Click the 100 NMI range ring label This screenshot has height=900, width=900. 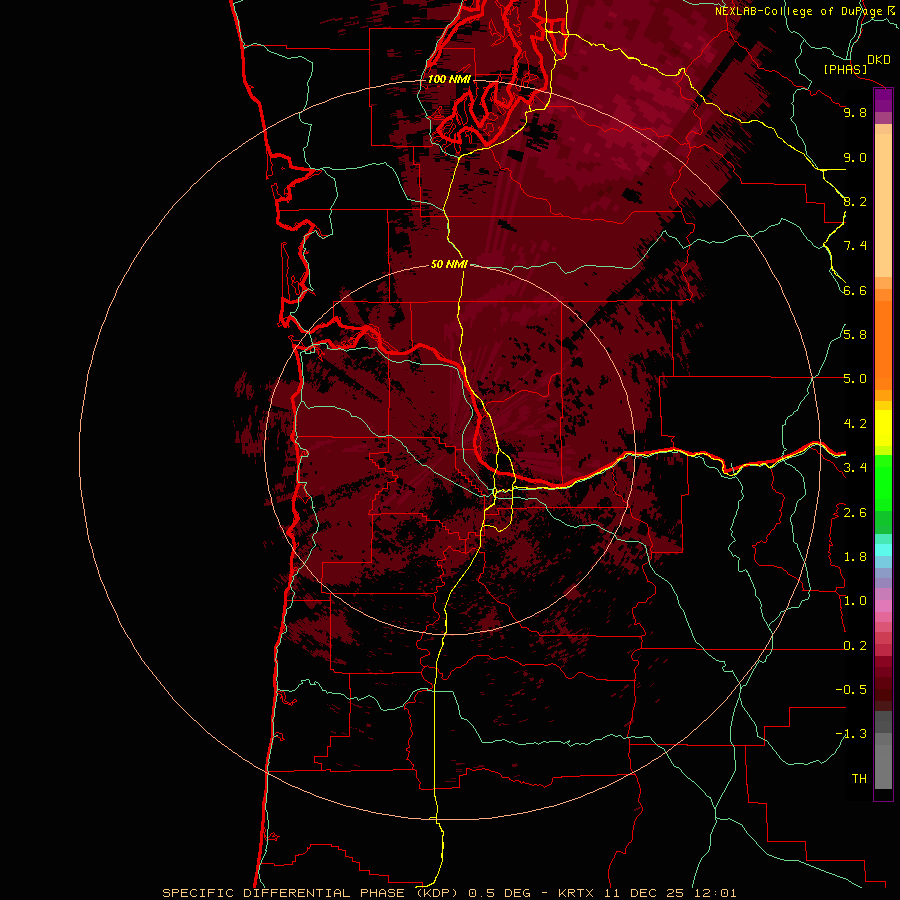coord(449,79)
